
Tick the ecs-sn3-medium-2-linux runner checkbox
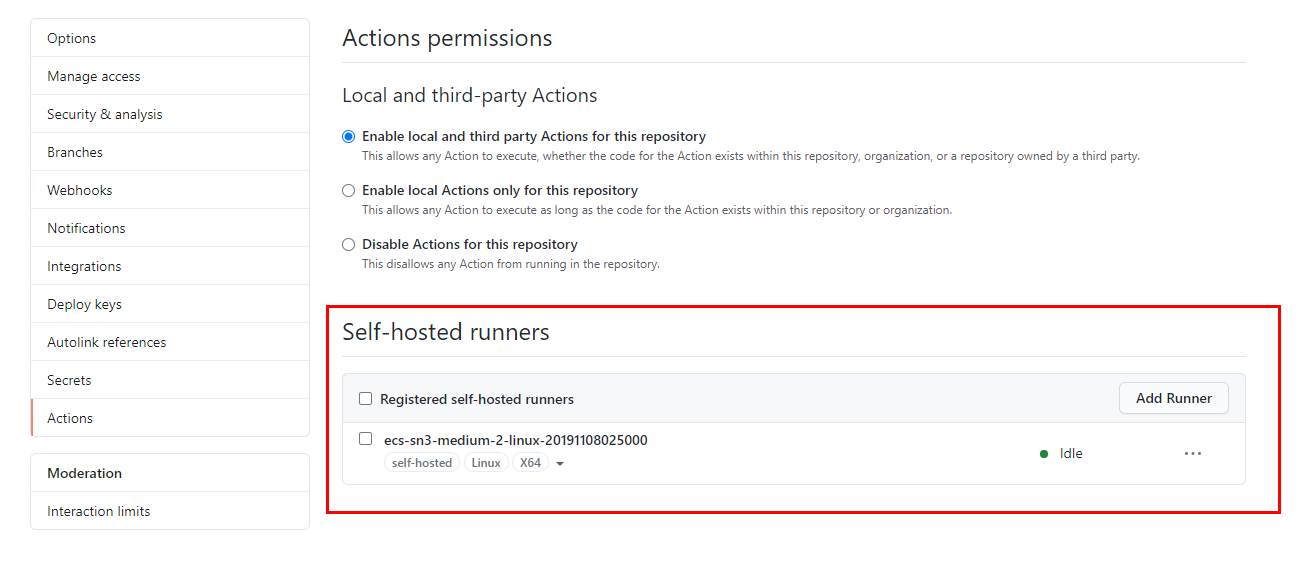point(365,439)
